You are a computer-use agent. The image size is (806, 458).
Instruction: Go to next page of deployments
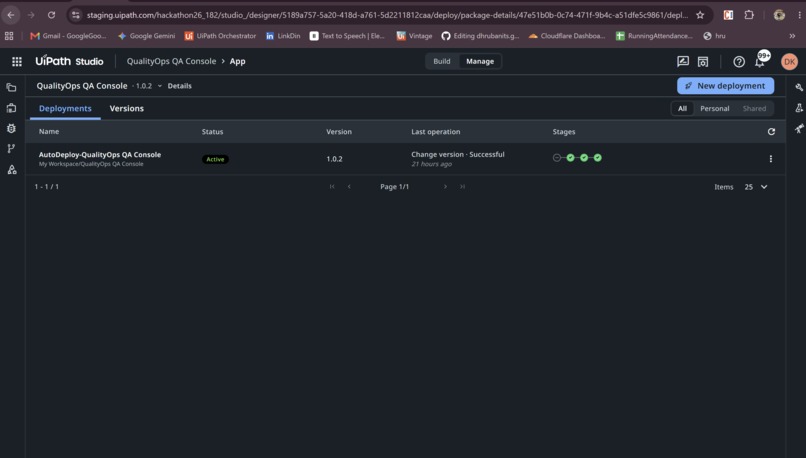coord(445,187)
